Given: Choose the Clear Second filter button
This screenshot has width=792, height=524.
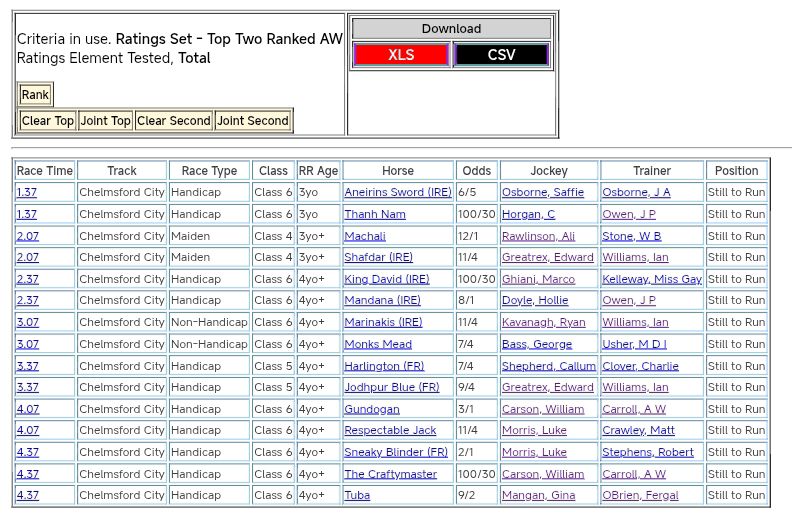Looking at the screenshot, I should [174, 121].
